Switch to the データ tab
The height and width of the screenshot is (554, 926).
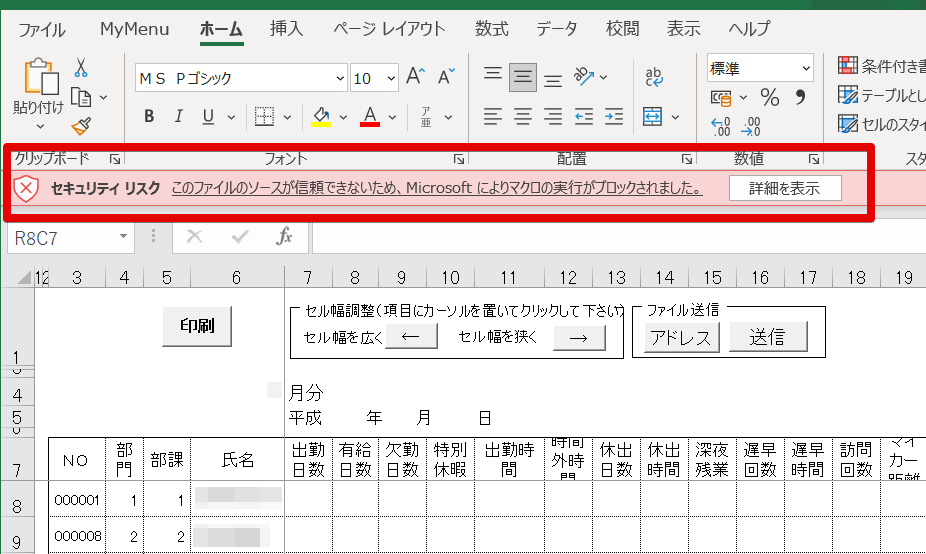pos(556,29)
